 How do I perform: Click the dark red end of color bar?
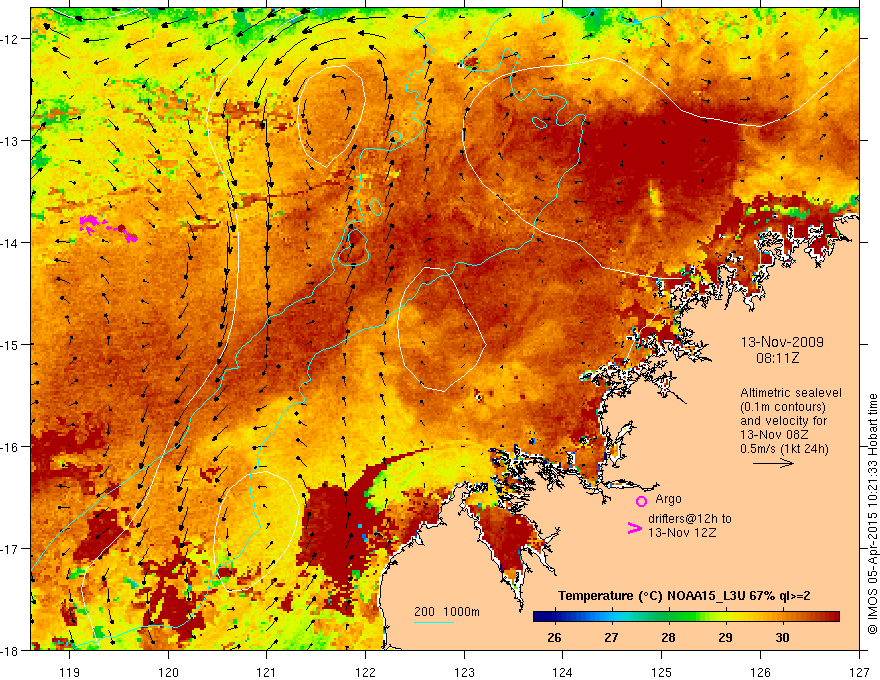coord(834,617)
